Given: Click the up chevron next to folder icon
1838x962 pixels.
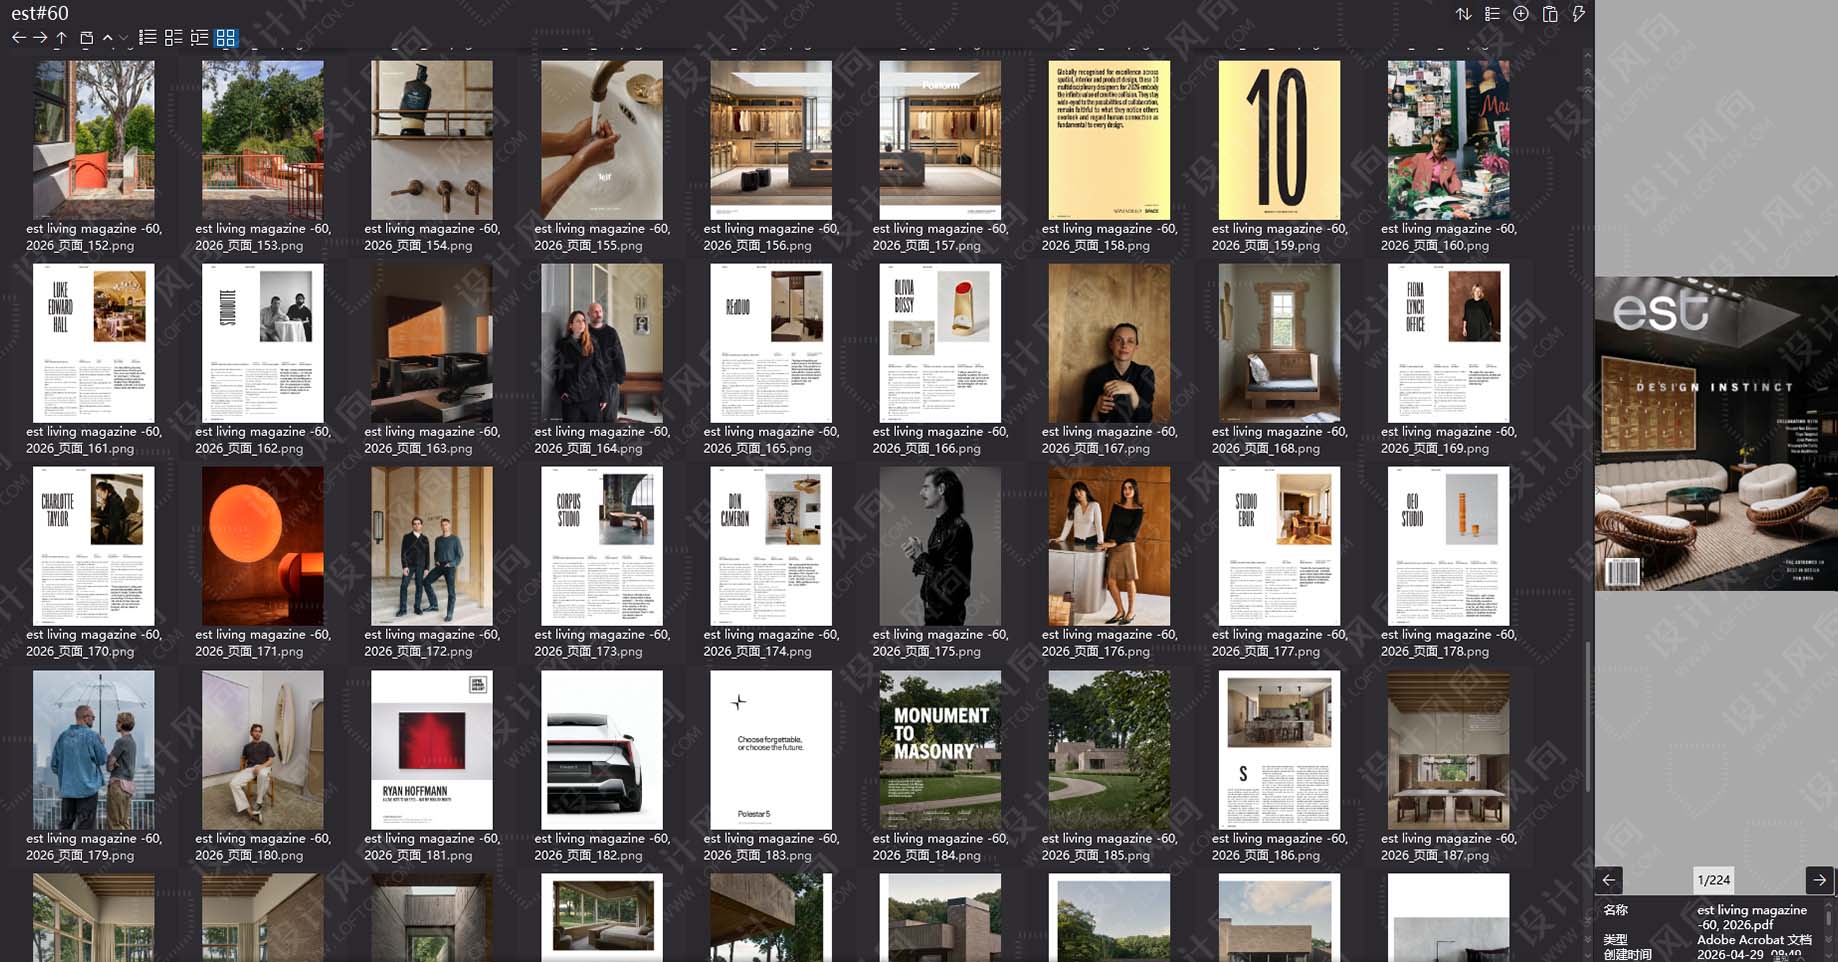Looking at the screenshot, I should tap(107, 38).
